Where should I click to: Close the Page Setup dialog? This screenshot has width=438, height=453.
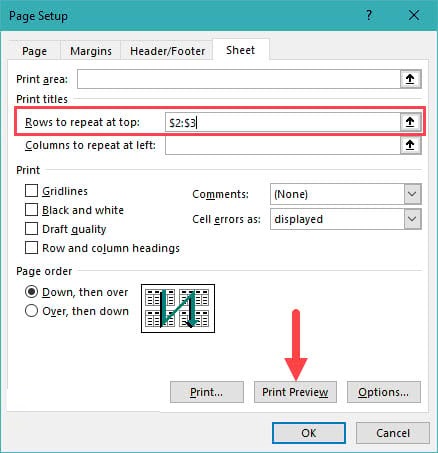click(x=414, y=15)
